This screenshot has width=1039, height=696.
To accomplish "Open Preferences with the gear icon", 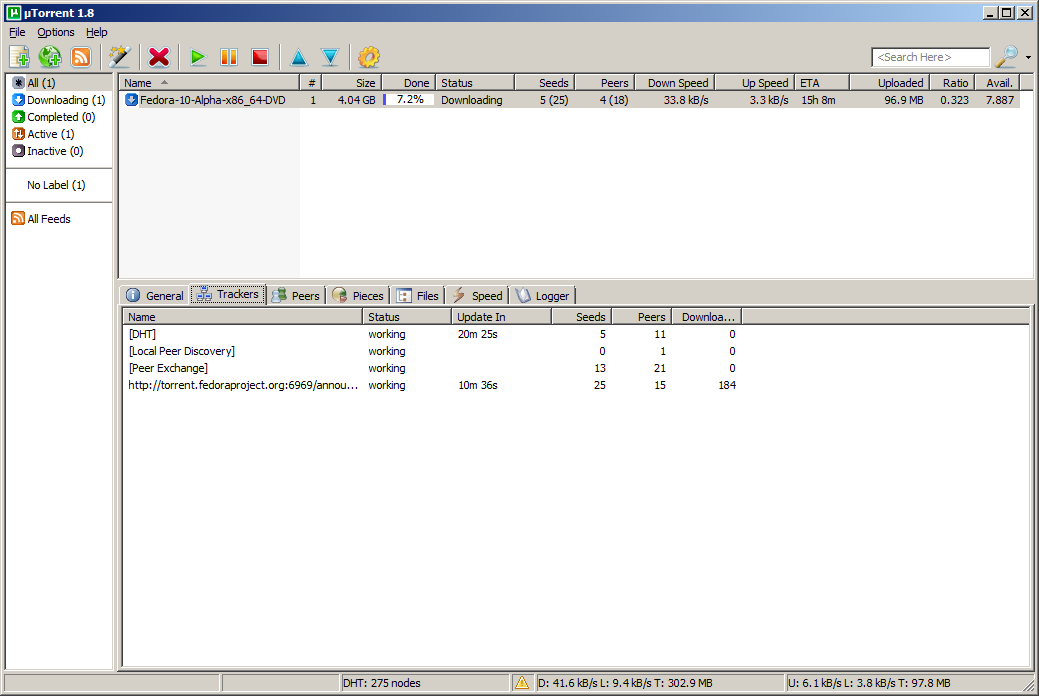I will (369, 57).
